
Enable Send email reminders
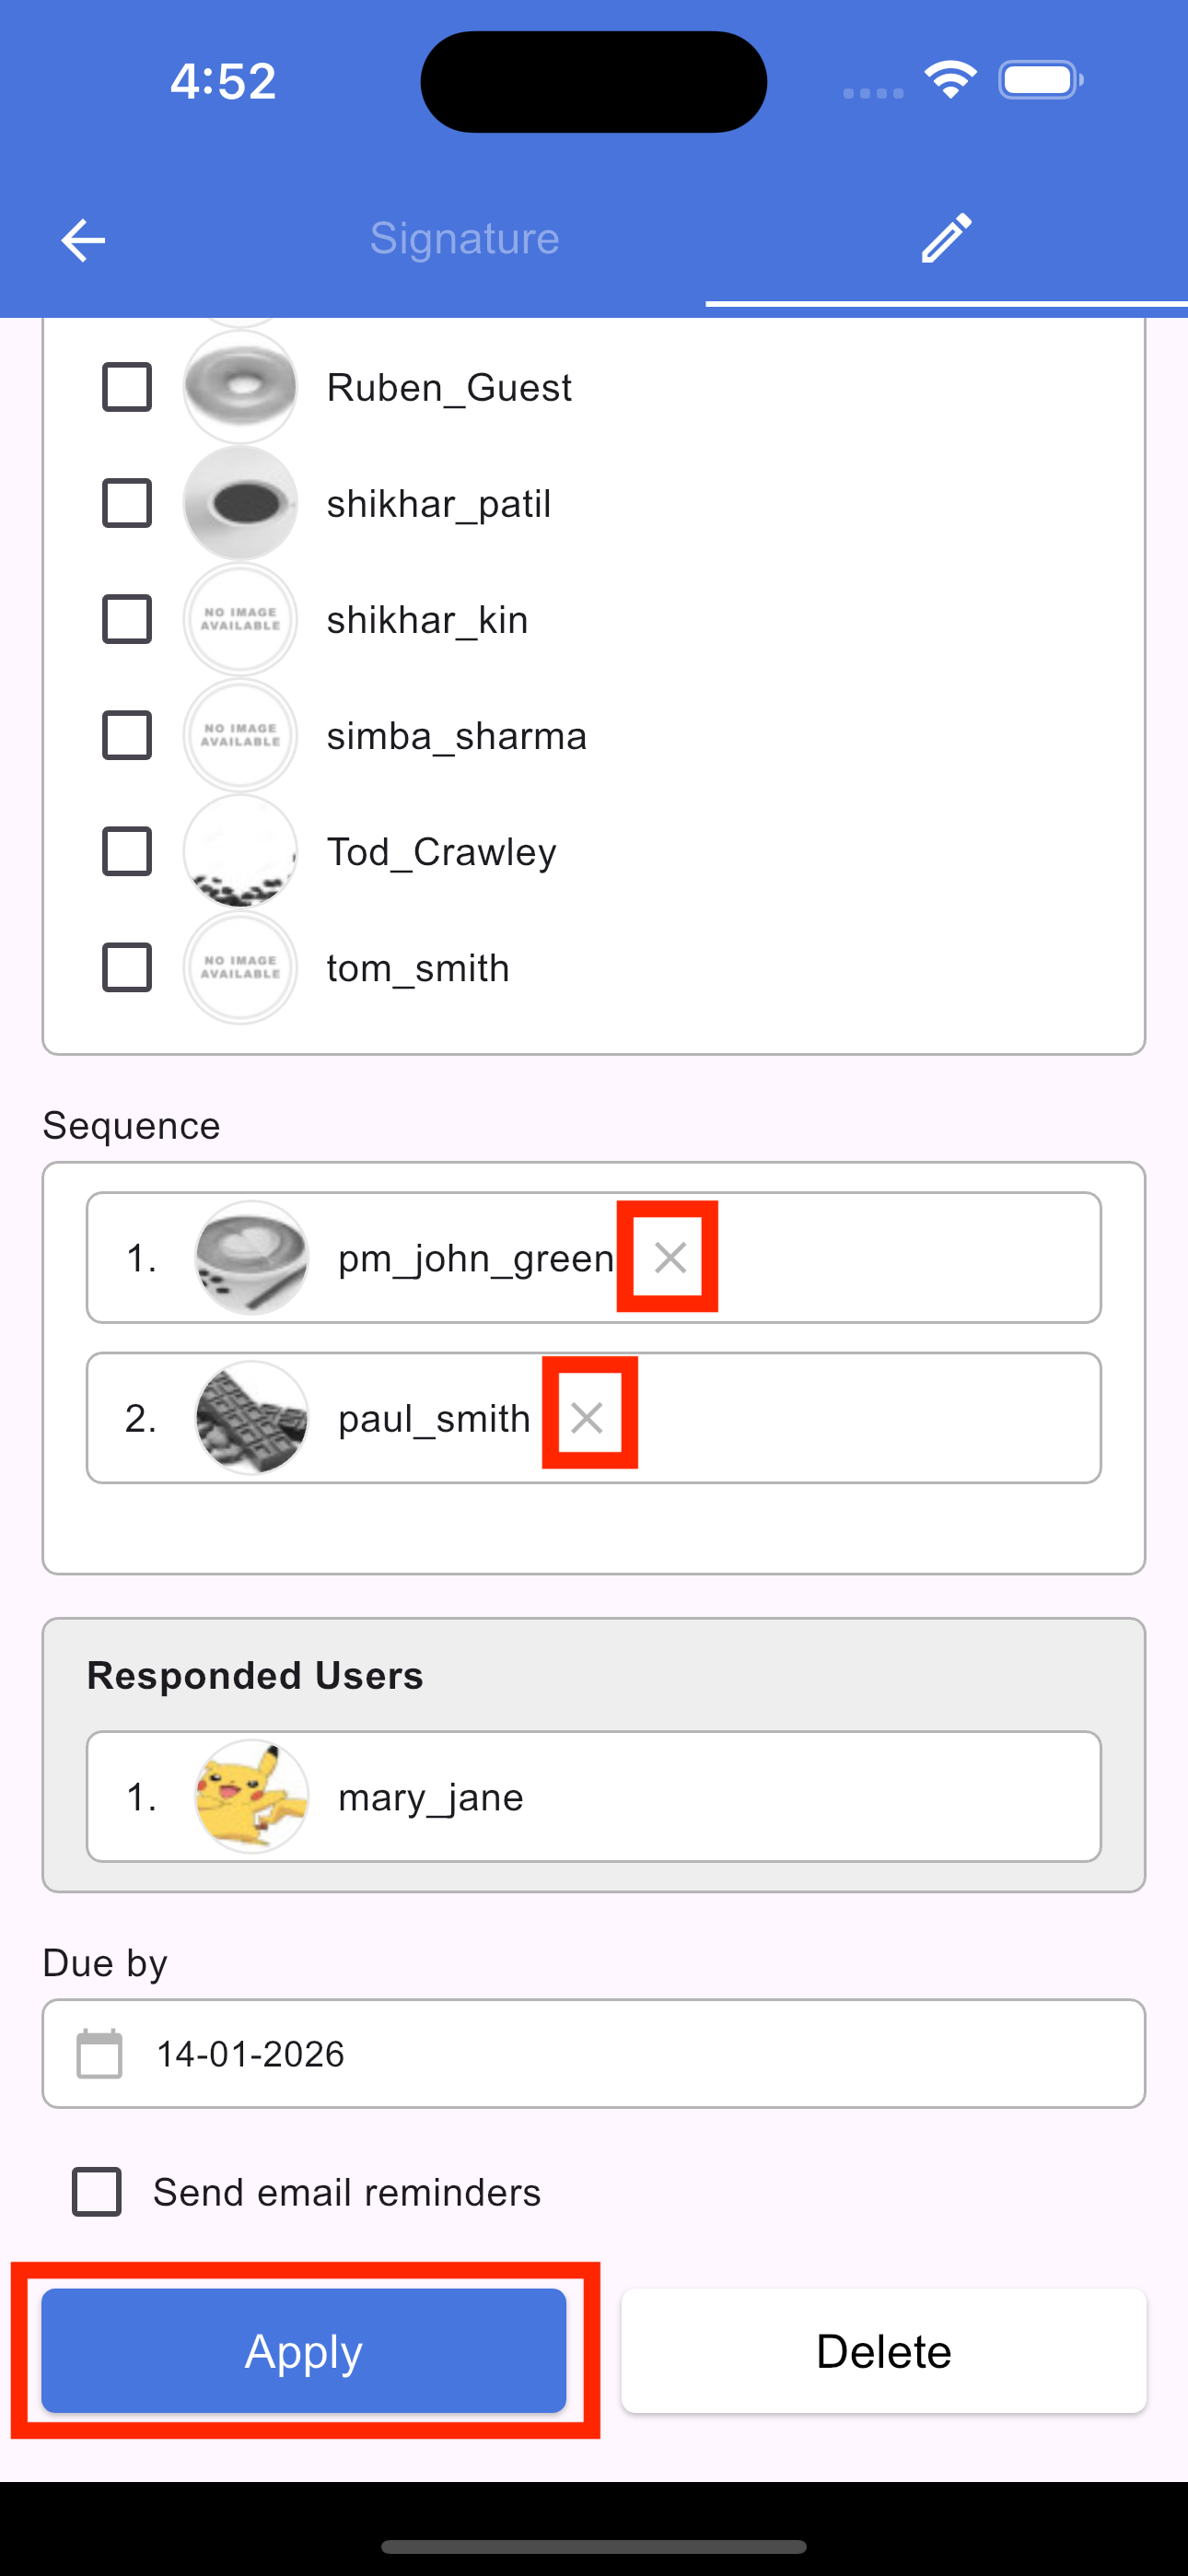click(97, 2192)
